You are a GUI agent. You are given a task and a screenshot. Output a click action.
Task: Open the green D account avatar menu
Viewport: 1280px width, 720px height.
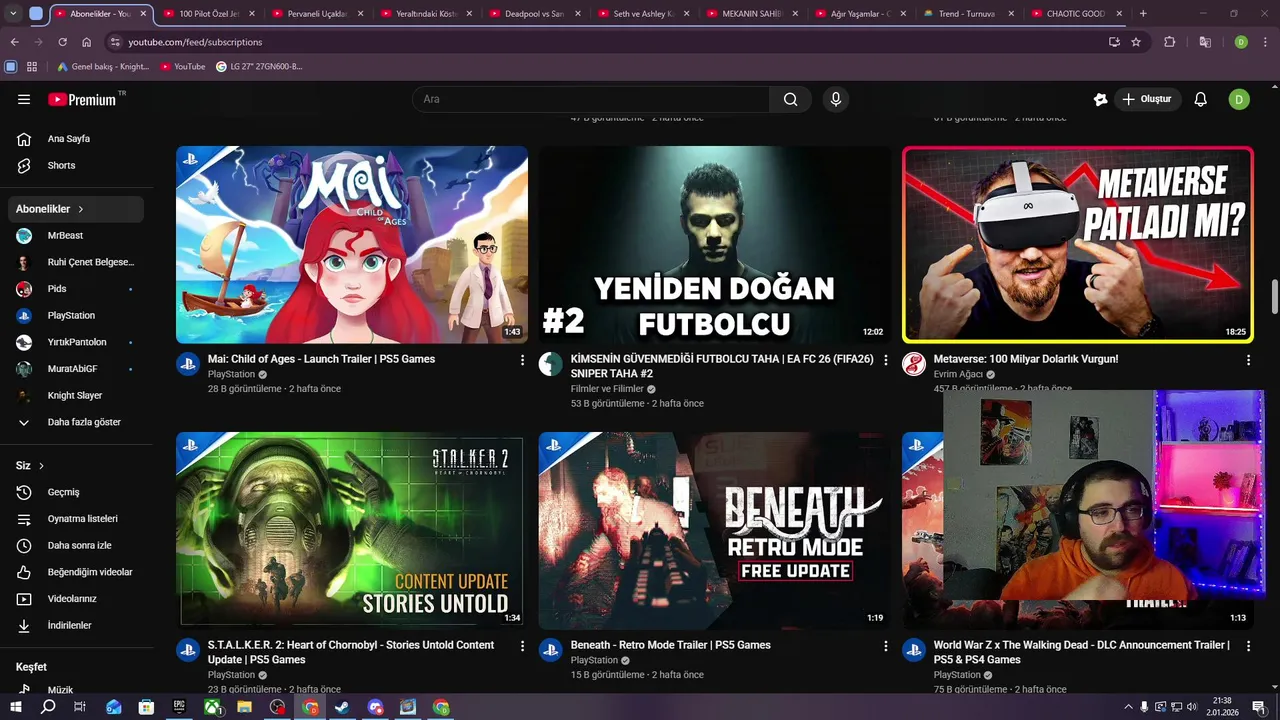click(1239, 99)
